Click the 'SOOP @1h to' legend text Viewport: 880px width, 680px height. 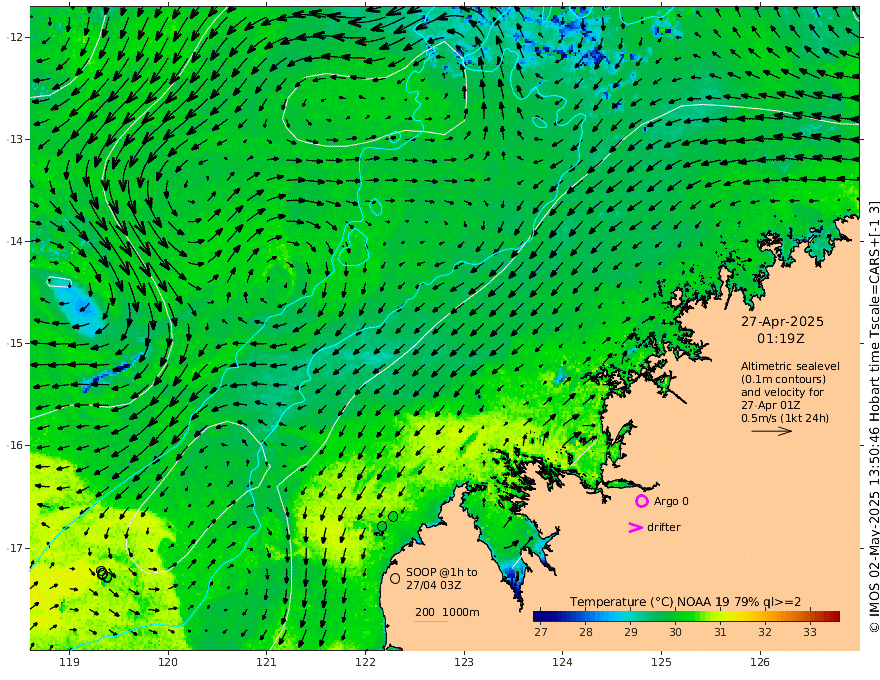pos(442,572)
